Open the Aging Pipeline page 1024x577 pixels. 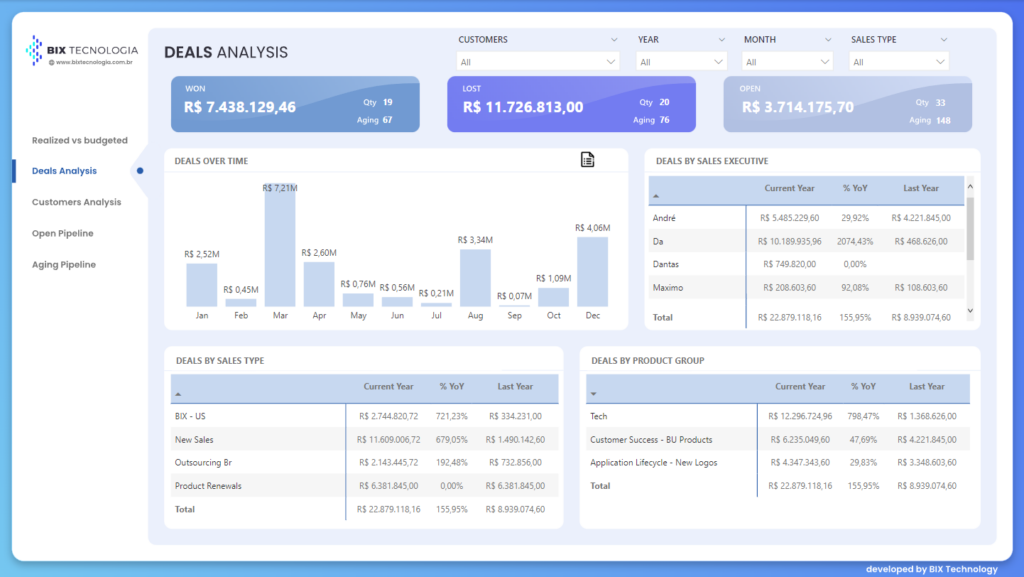(64, 265)
